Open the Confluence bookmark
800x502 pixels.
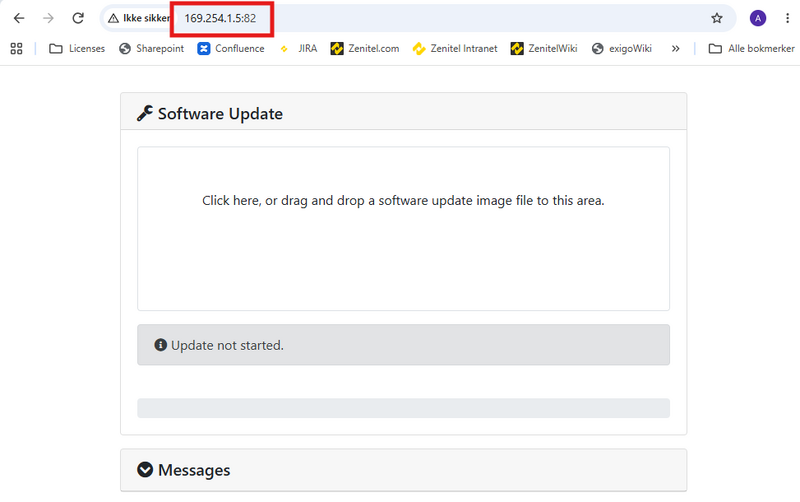click(x=231, y=48)
